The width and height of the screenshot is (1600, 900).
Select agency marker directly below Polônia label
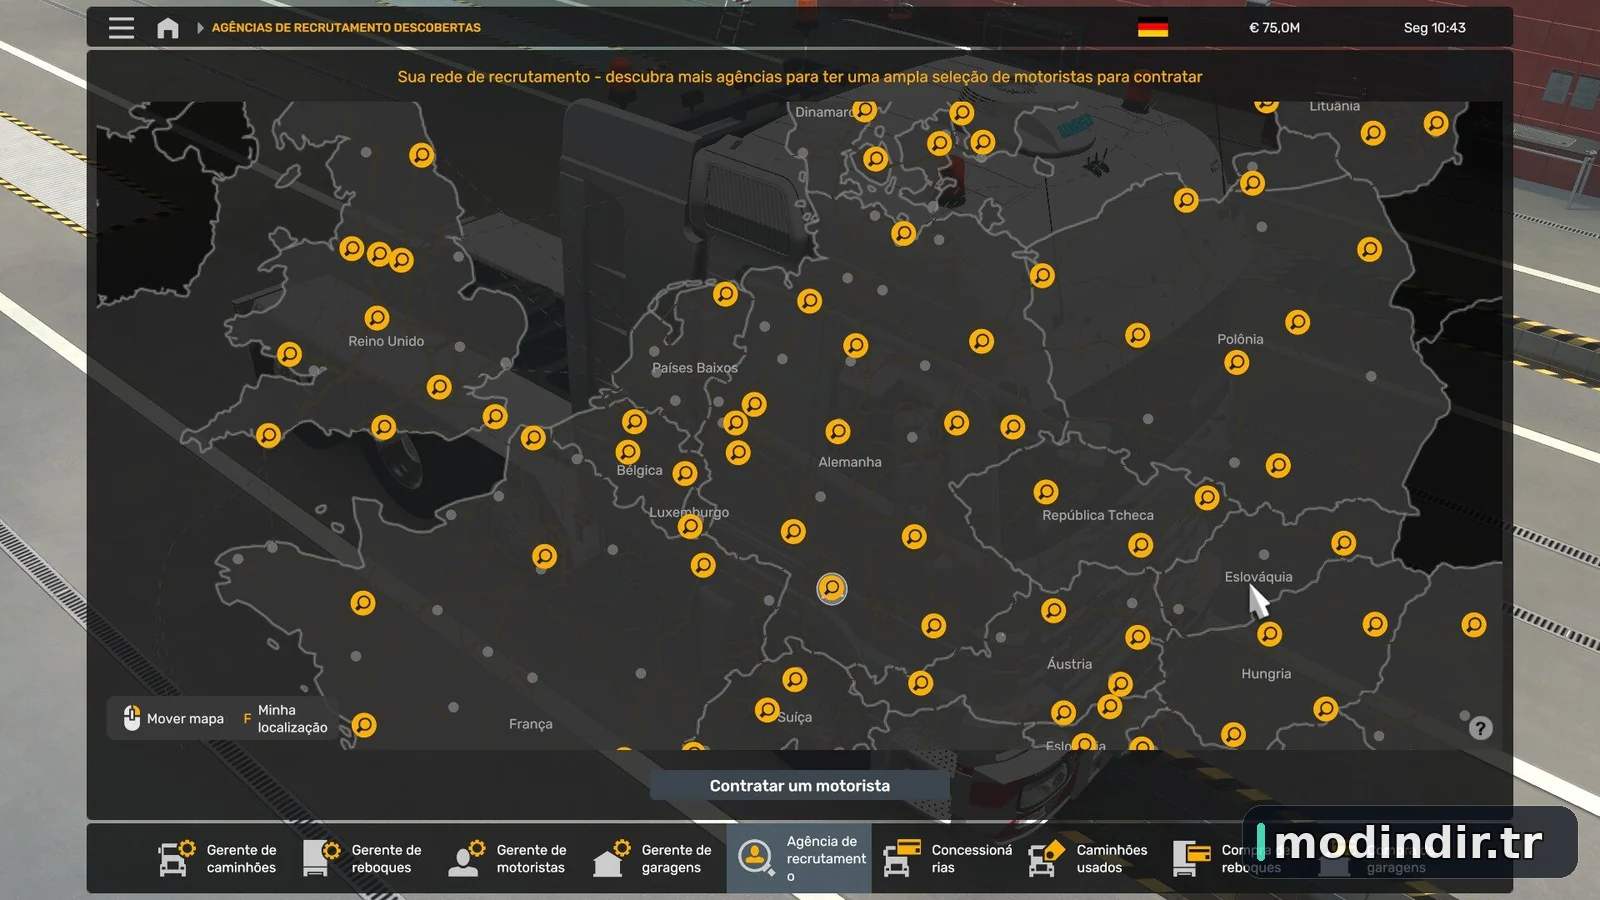click(1237, 363)
